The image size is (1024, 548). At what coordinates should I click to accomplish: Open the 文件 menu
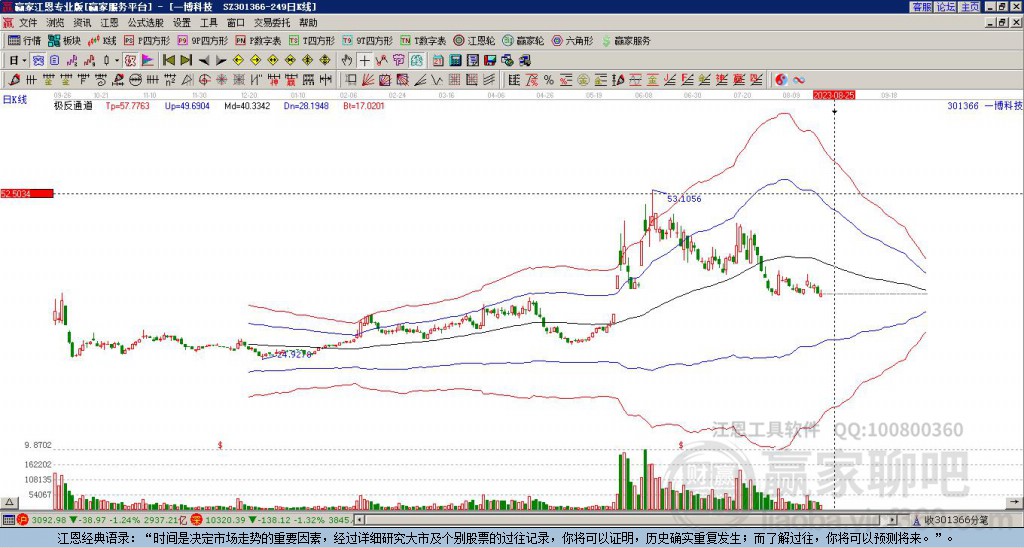point(28,23)
